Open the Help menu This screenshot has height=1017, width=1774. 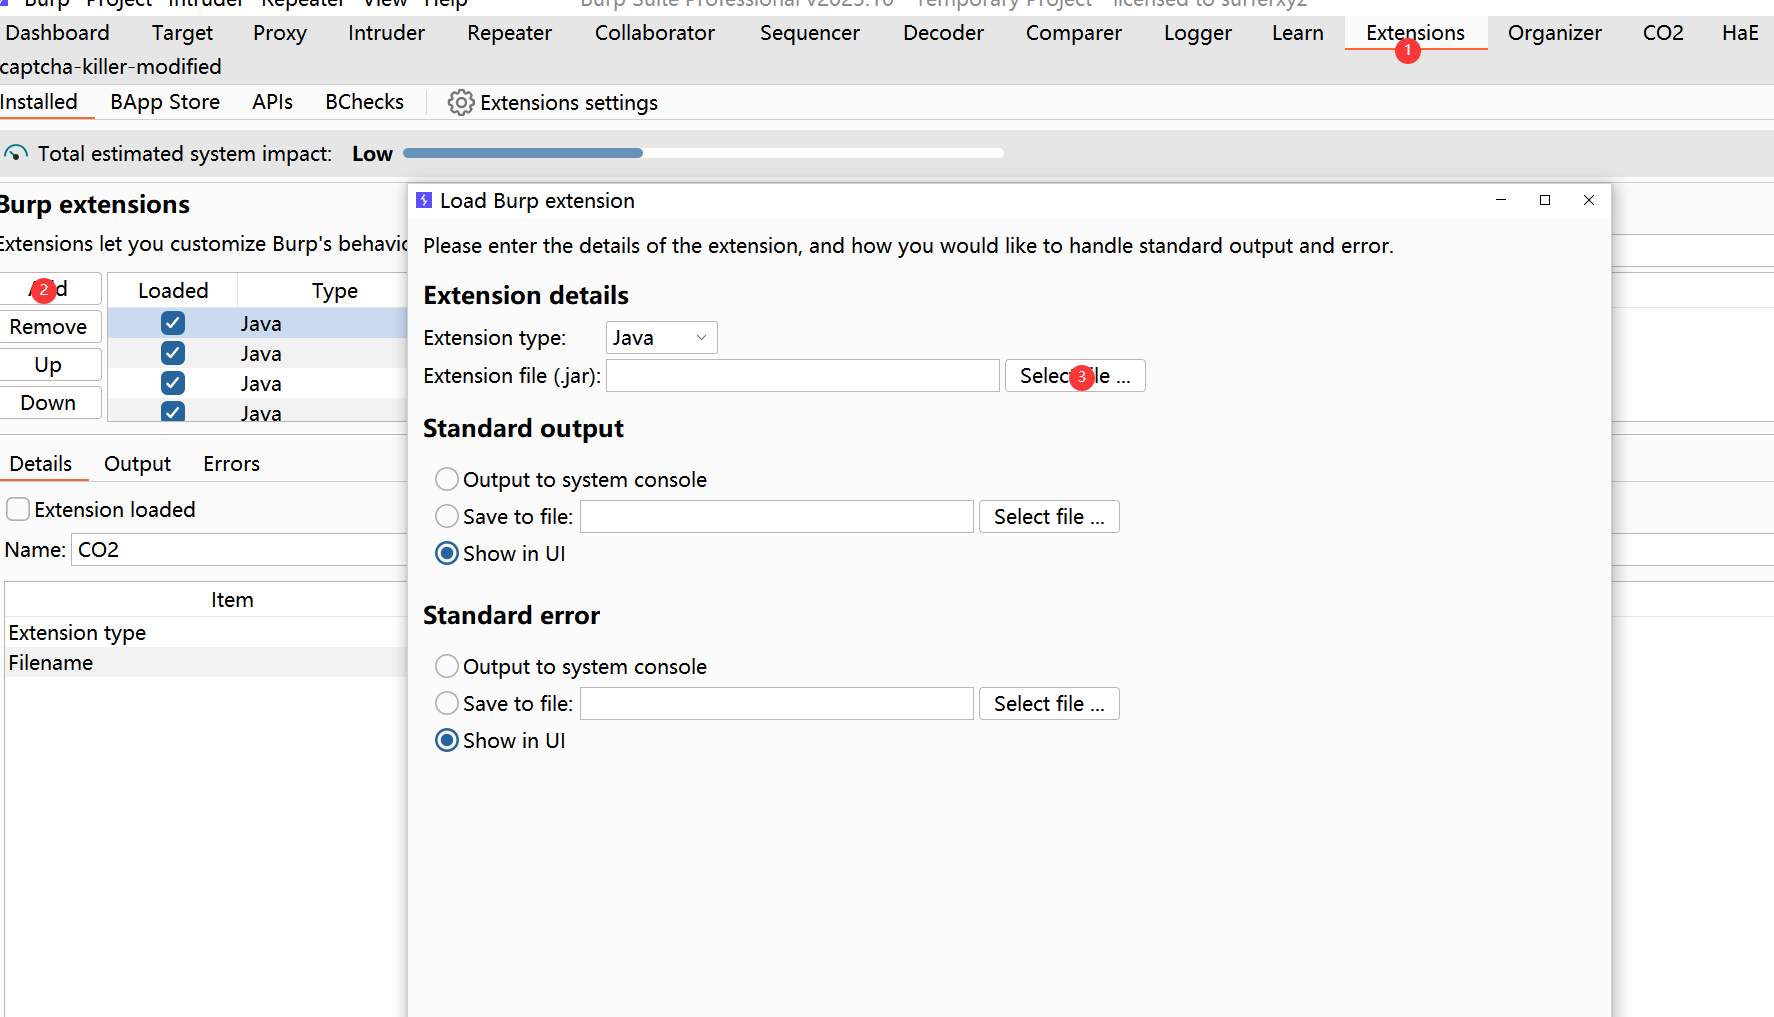(445, 3)
